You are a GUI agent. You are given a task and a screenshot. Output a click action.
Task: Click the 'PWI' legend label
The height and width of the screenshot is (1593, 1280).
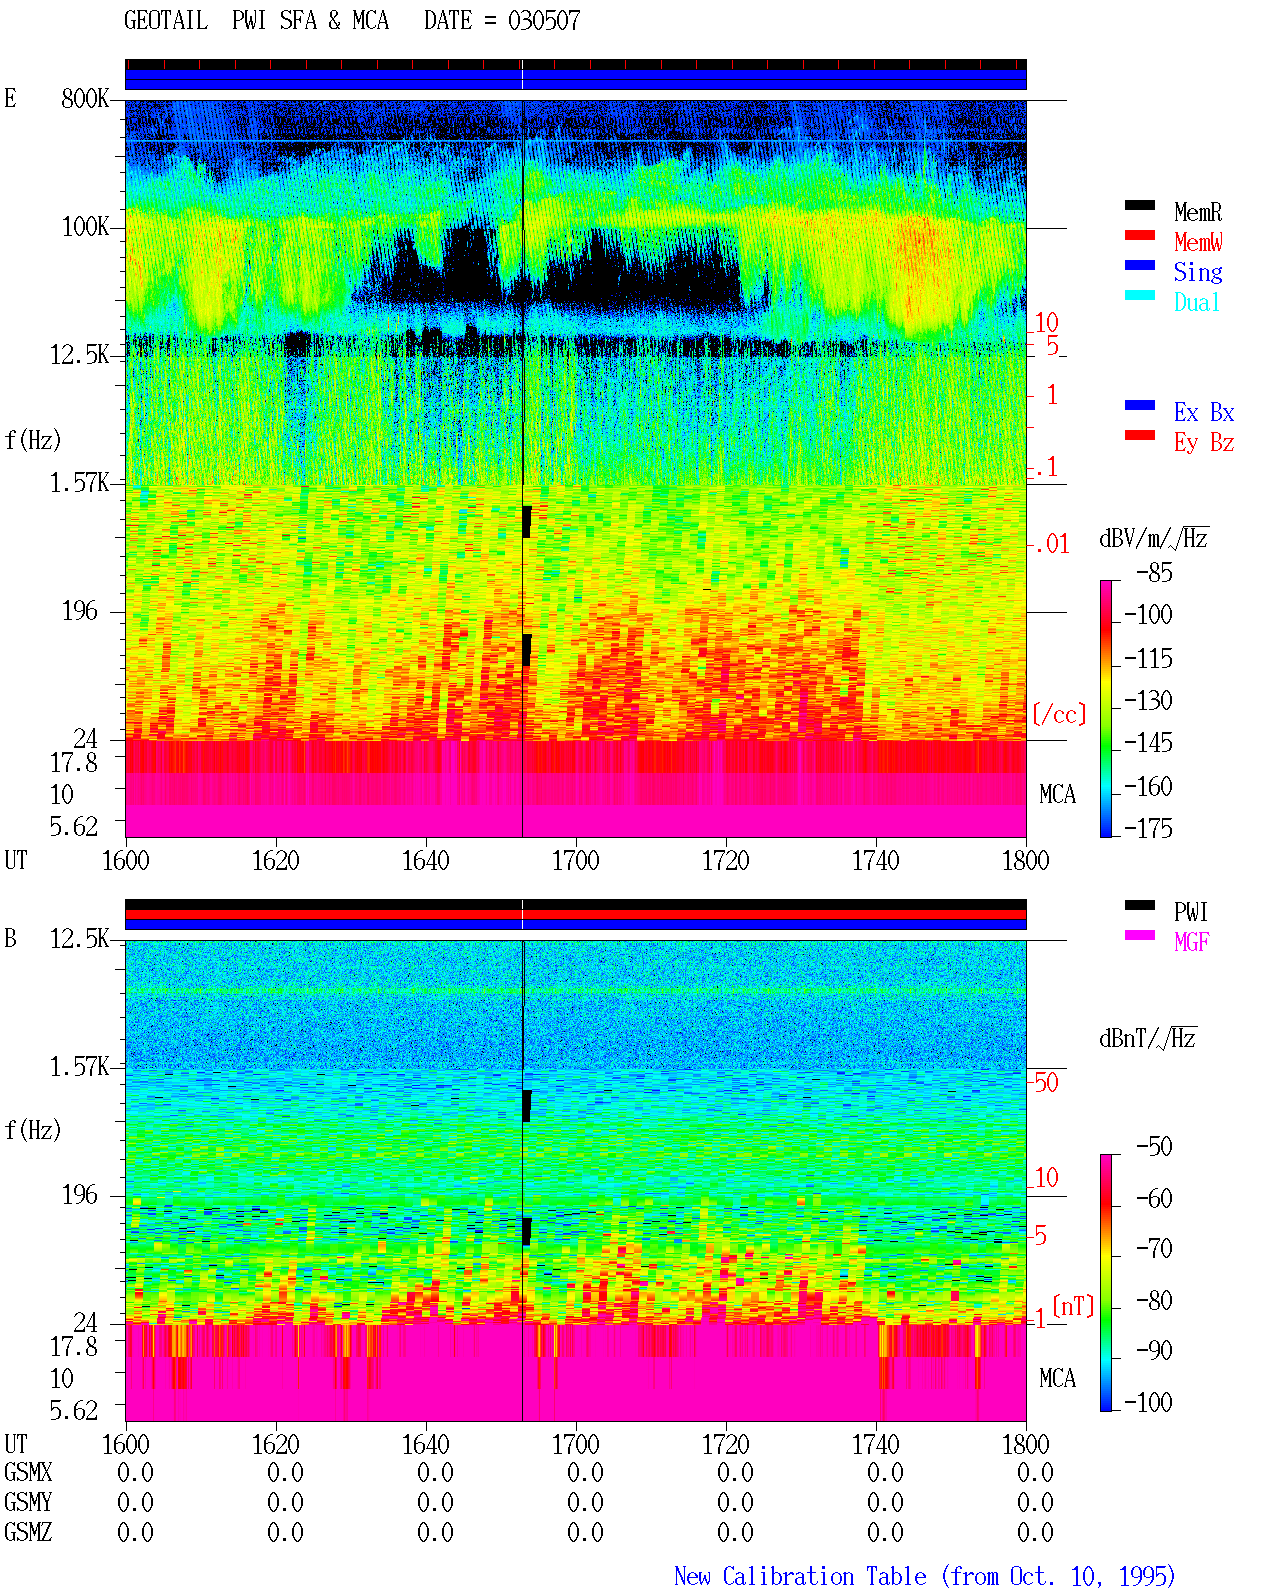tap(1191, 912)
